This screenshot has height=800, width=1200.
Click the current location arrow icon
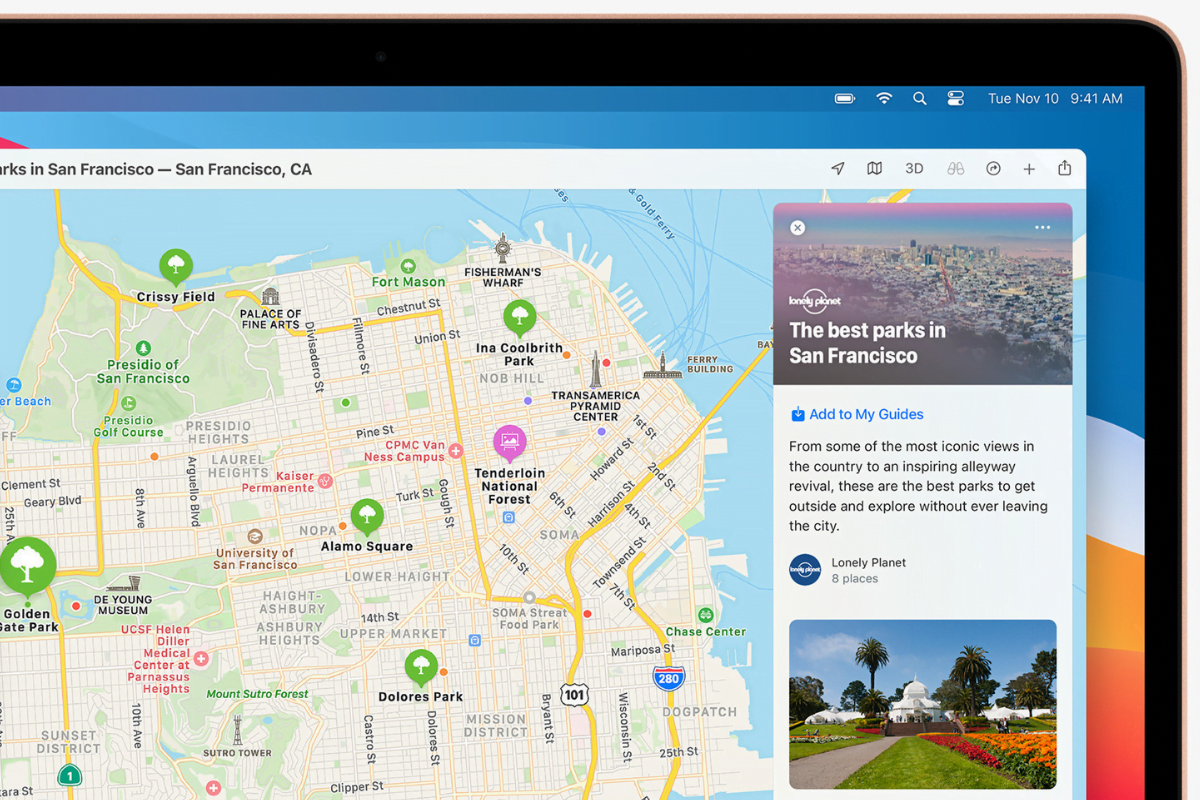(838, 169)
